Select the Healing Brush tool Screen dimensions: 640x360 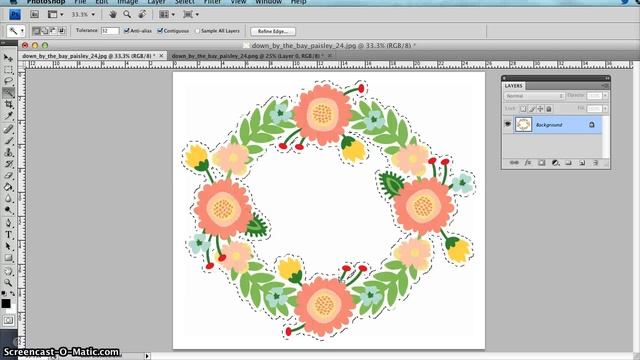8,129
